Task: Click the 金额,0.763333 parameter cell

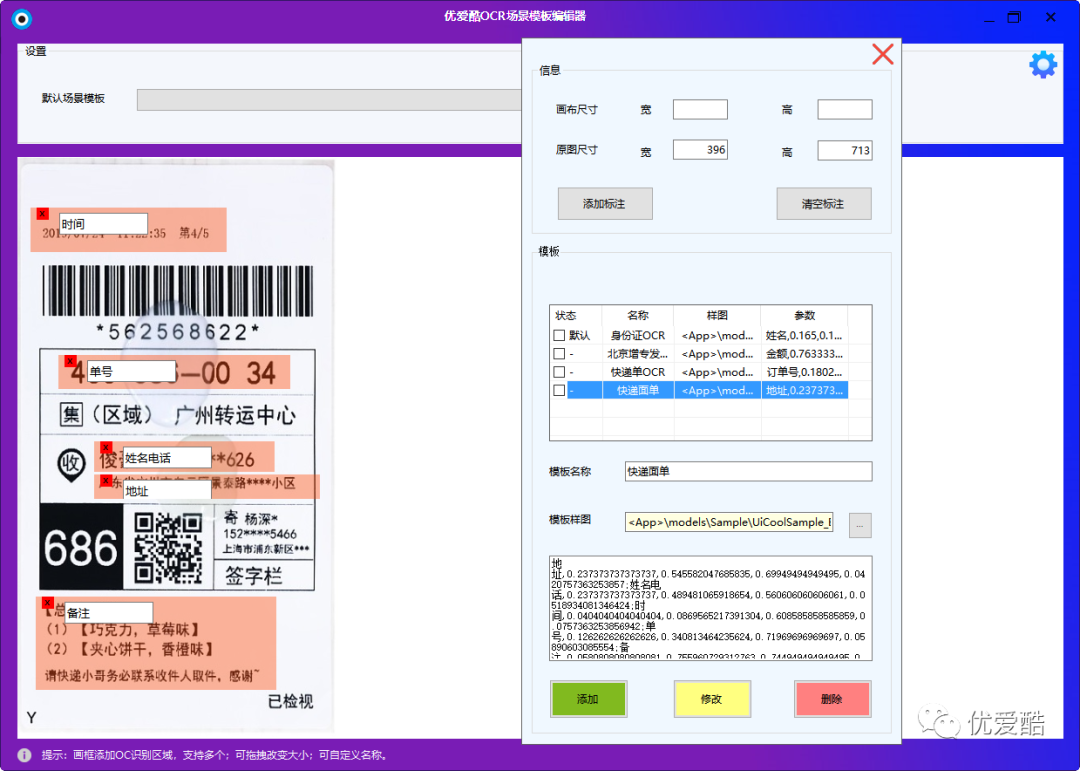Action: (804, 354)
